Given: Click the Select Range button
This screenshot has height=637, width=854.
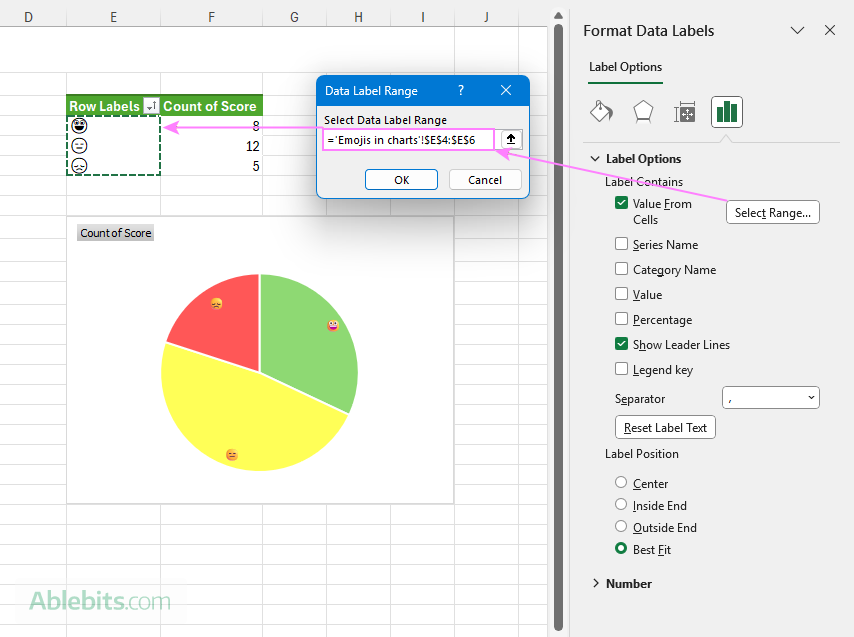Looking at the screenshot, I should 772,211.
